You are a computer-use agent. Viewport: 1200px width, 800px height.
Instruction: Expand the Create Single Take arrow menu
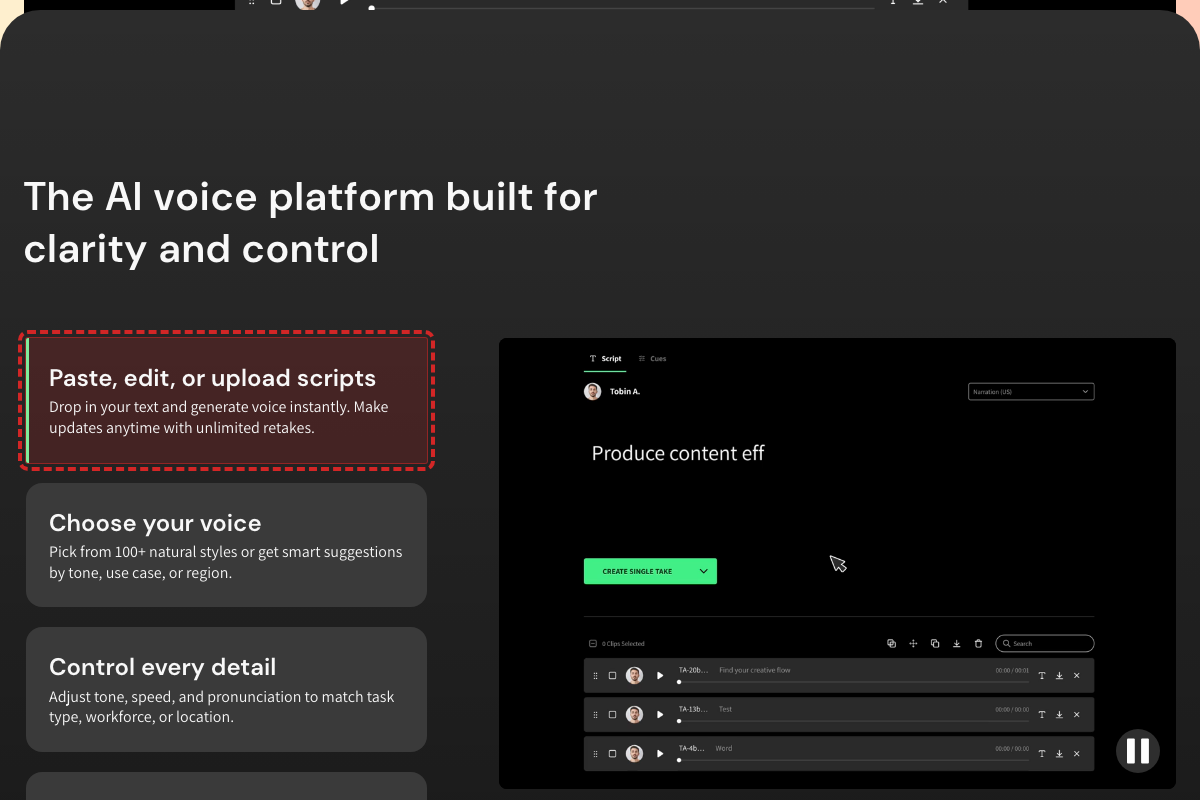[704, 572]
